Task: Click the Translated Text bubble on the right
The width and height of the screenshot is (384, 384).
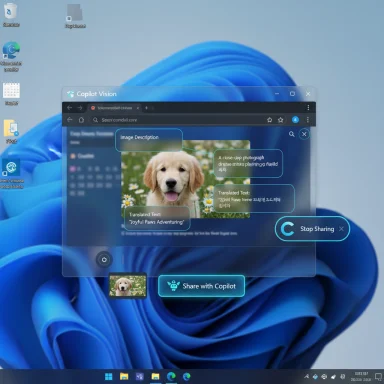Action: (254, 198)
